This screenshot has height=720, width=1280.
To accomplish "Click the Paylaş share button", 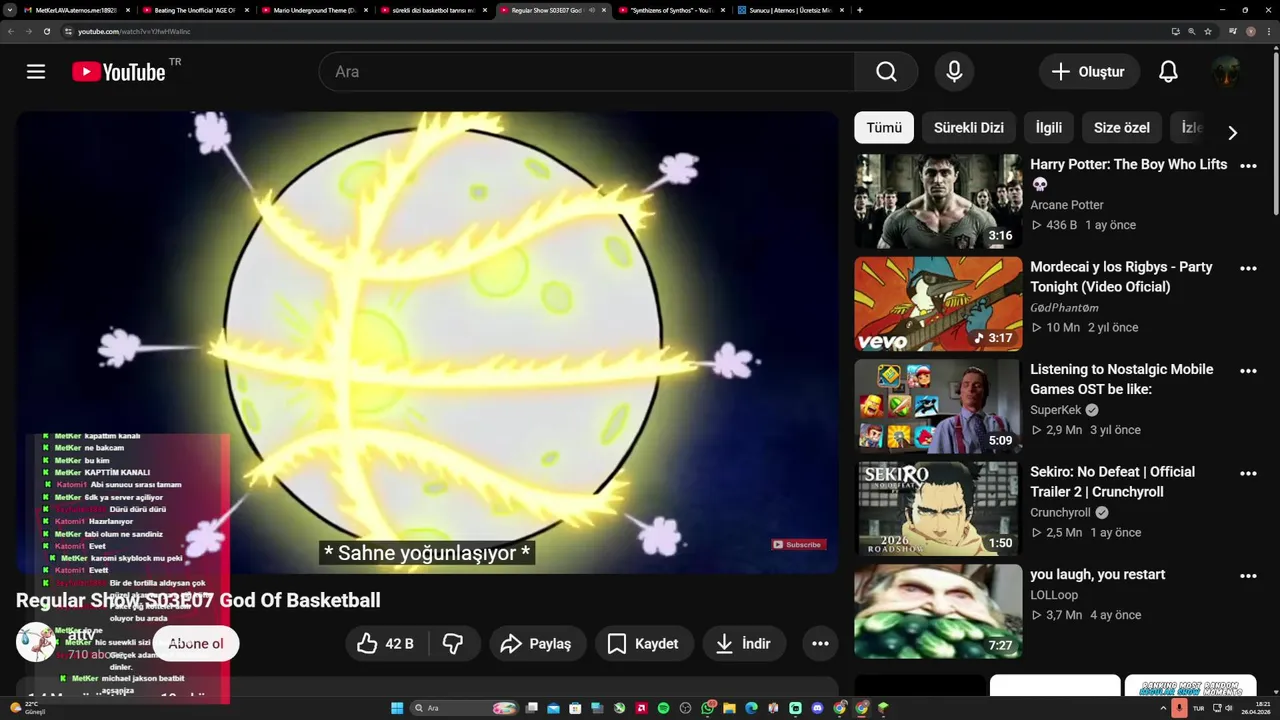I will tap(537, 644).
